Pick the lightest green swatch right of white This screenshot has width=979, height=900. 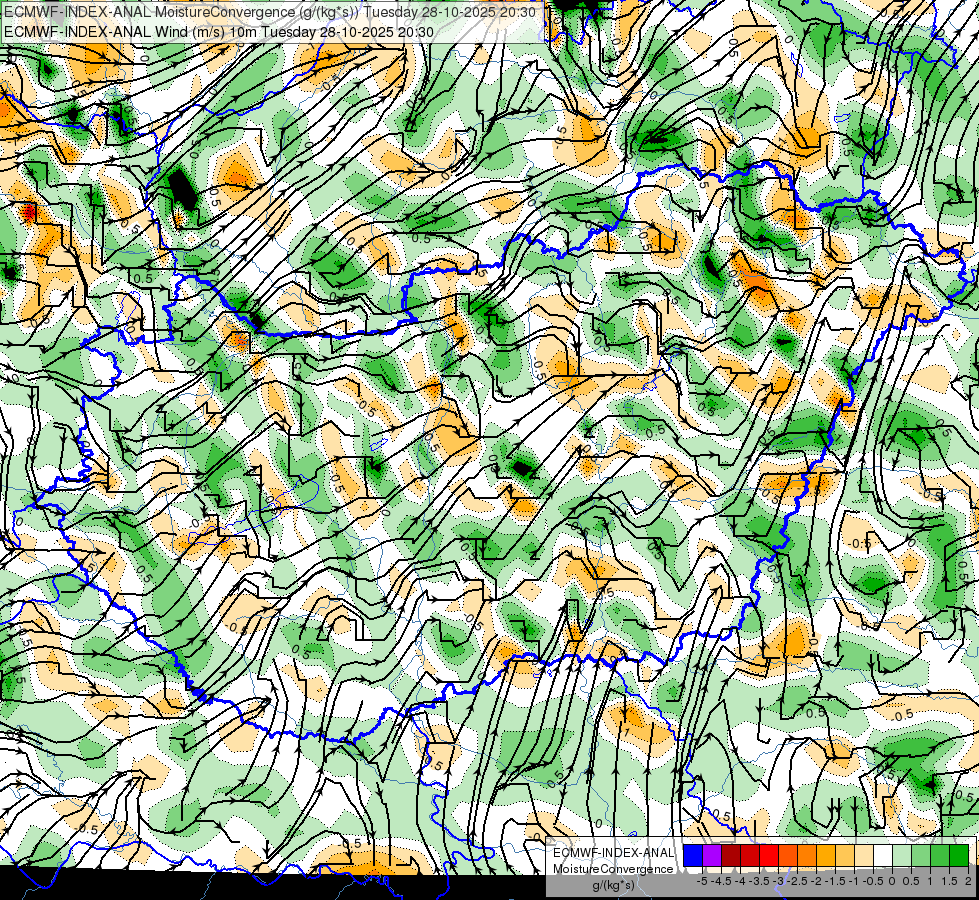pos(902,855)
